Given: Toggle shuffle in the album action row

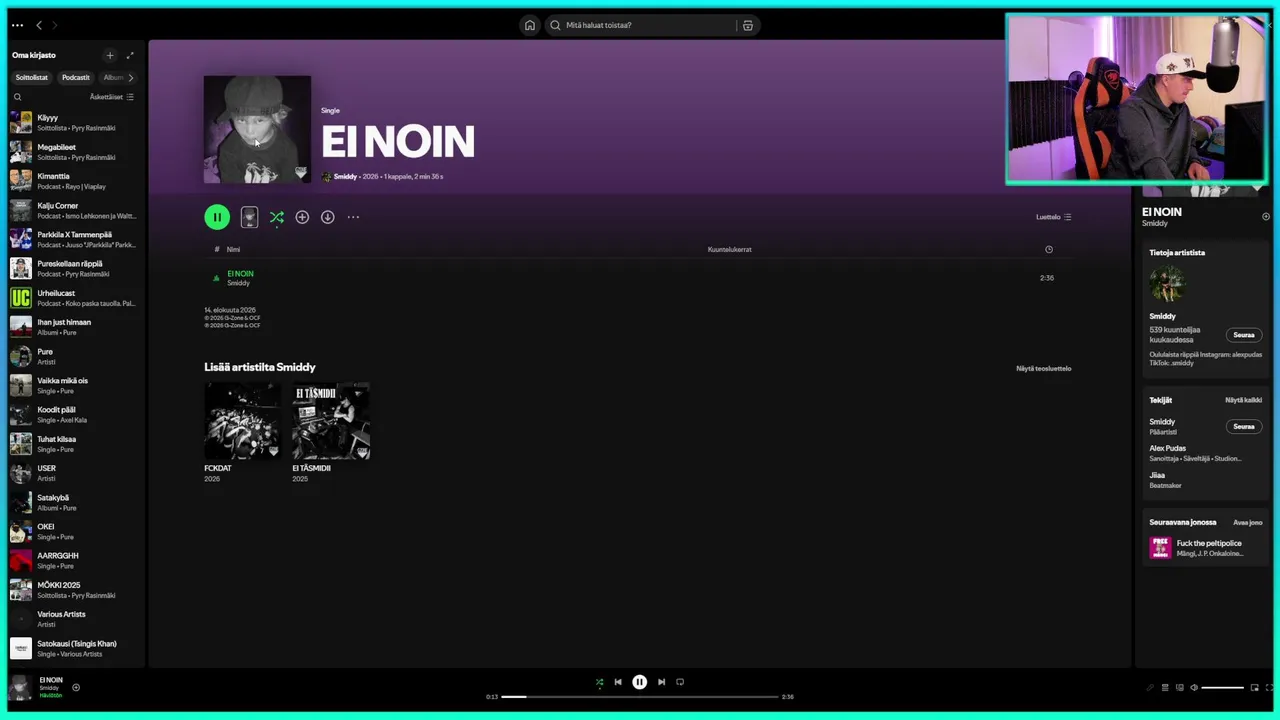Looking at the screenshot, I should click(x=277, y=217).
